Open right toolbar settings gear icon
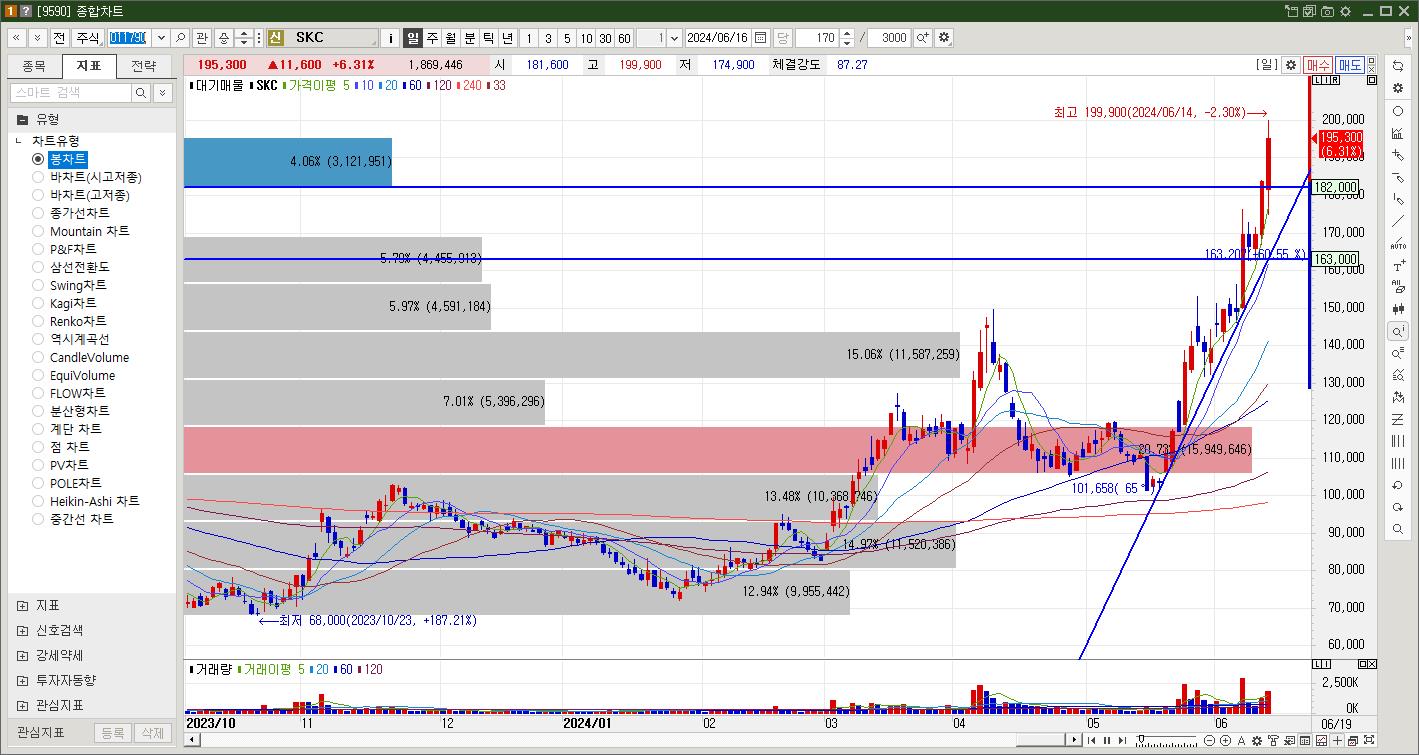1419x755 pixels. click(x=1398, y=88)
